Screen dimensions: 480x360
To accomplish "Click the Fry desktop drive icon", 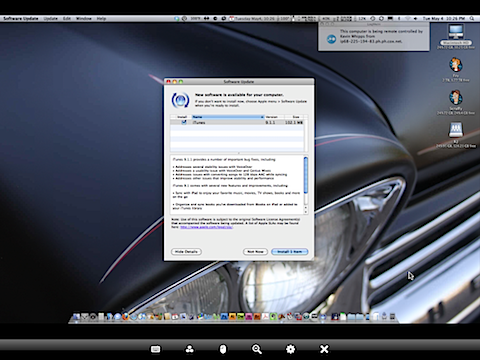I will point(456,65).
